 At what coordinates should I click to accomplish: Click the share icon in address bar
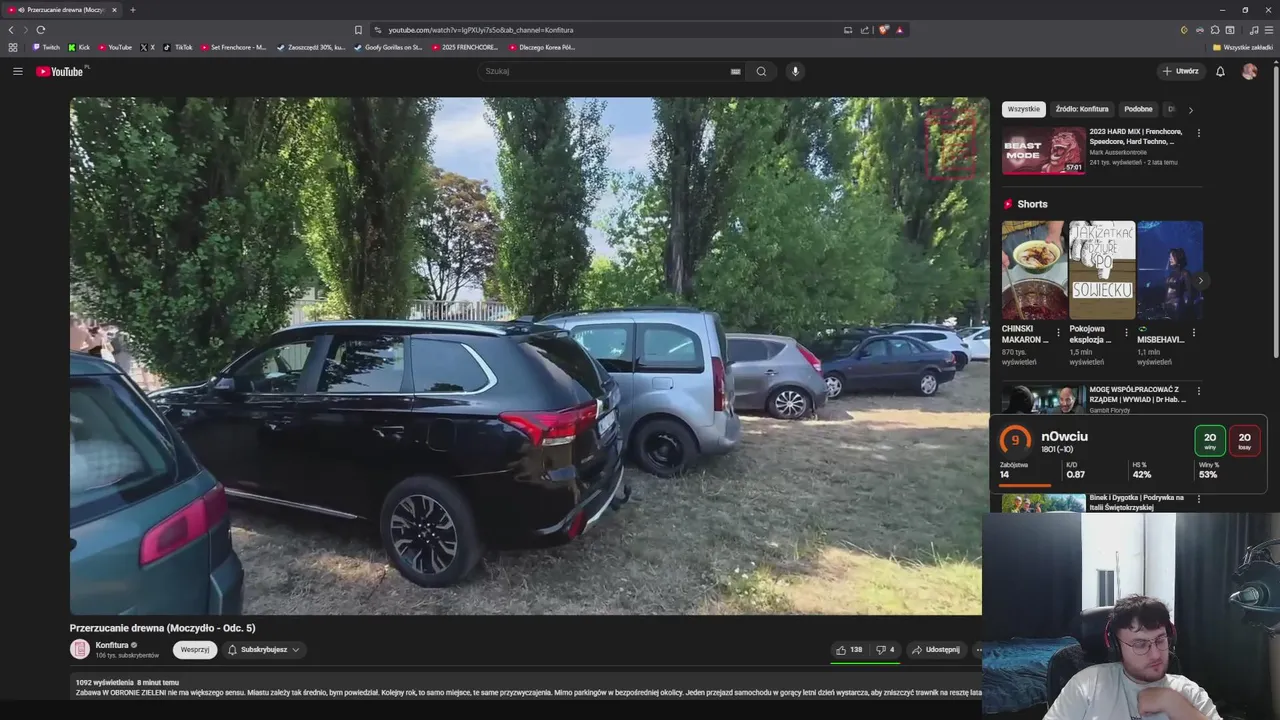pos(865,30)
